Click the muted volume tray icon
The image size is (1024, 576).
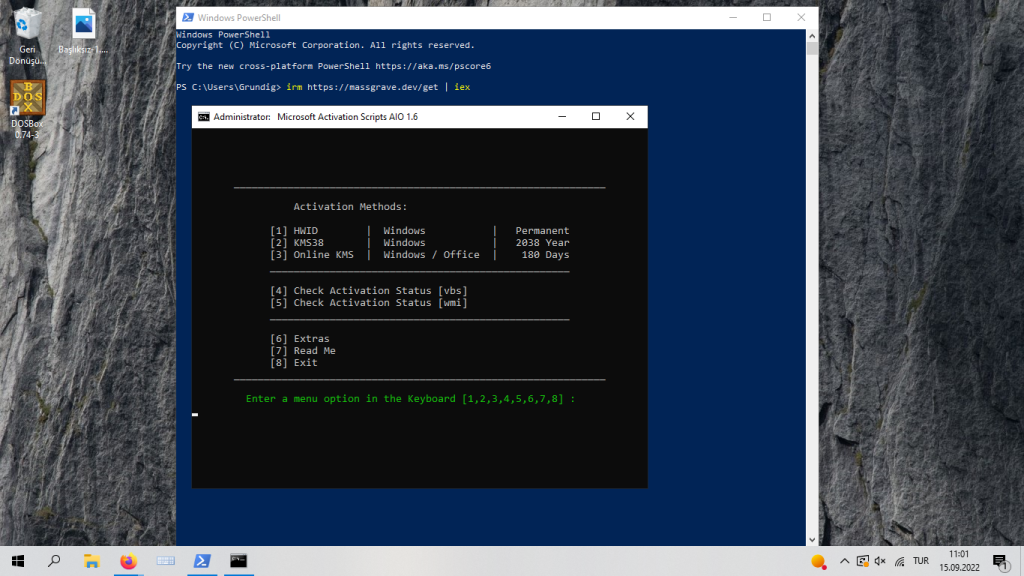click(880, 561)
